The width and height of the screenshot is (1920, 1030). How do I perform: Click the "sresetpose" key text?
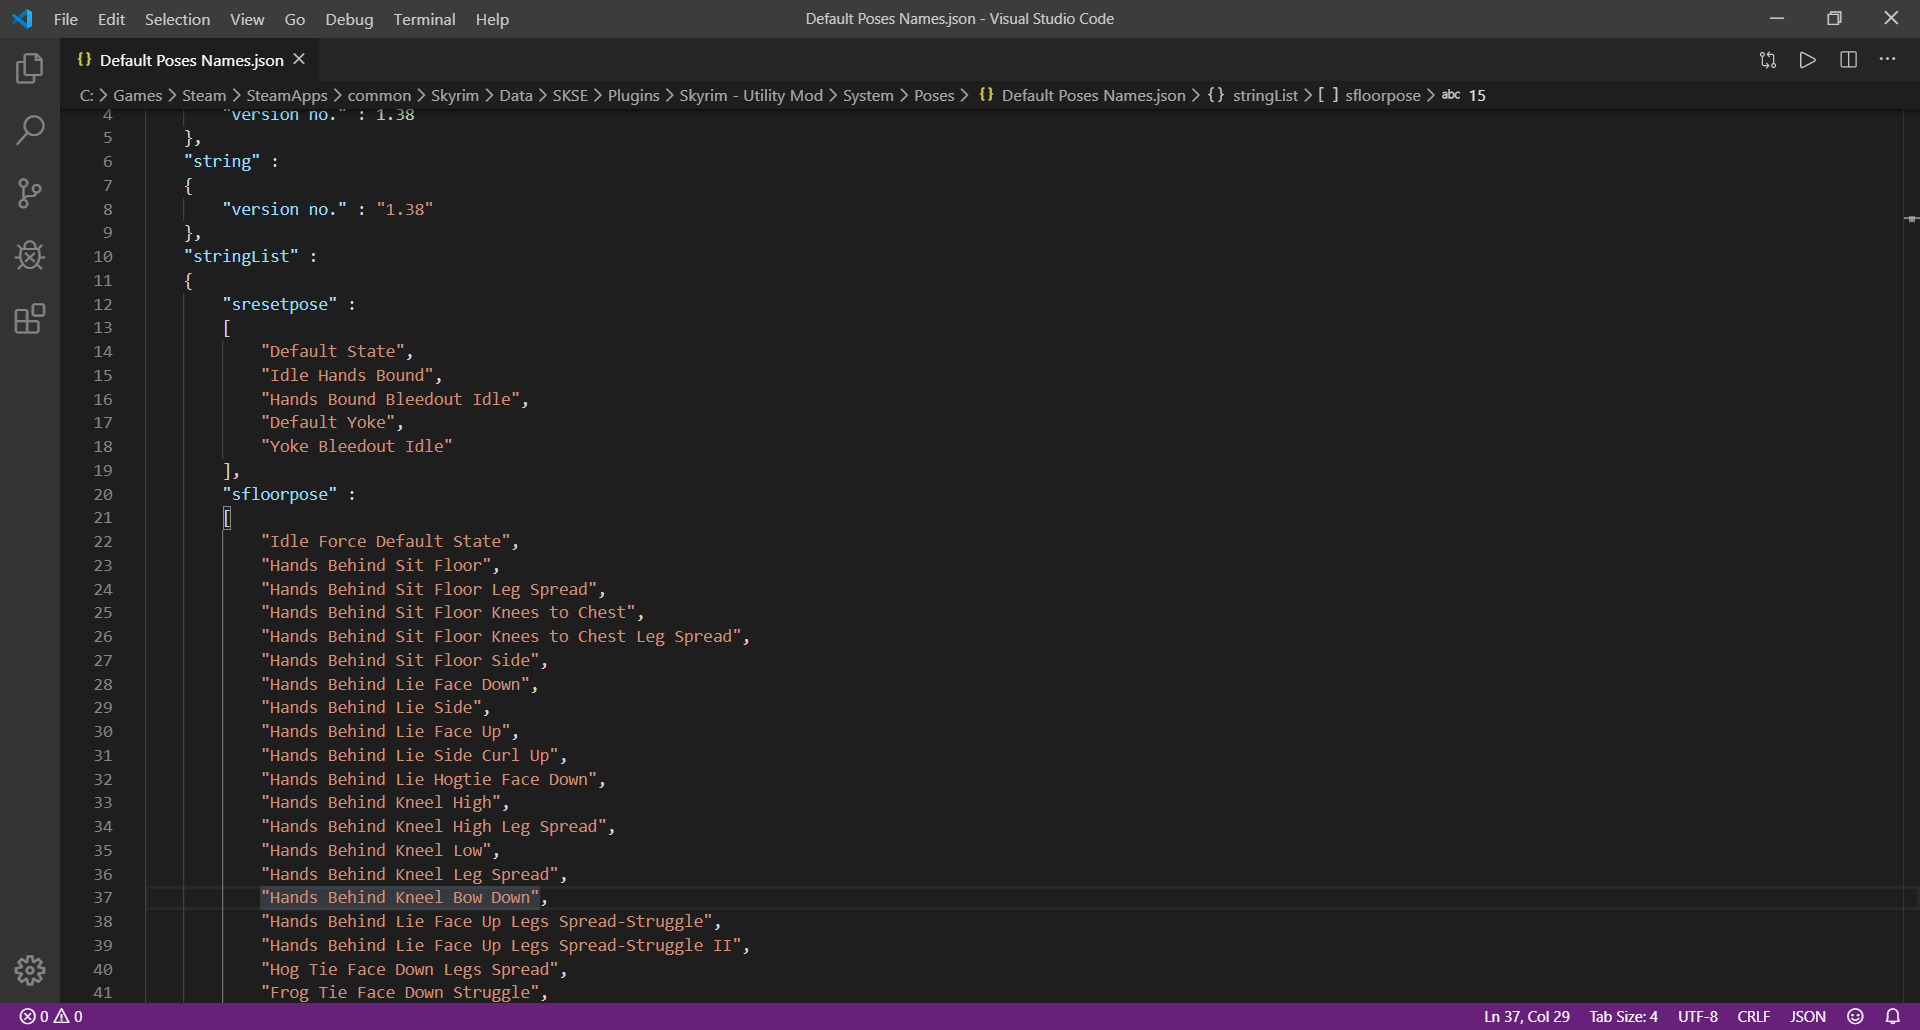tap(280, 304)
